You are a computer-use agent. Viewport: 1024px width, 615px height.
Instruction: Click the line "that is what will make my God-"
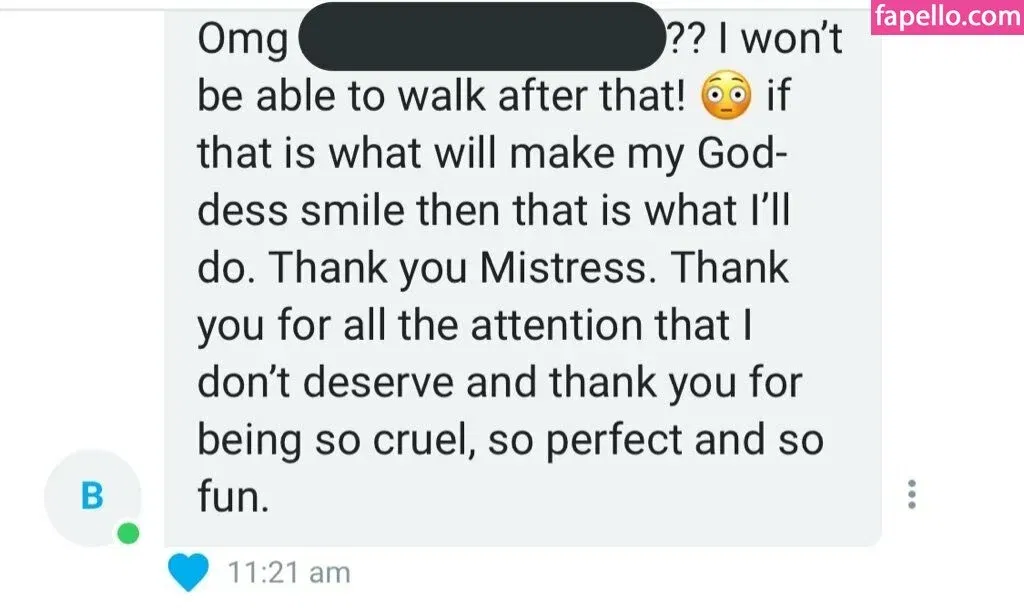494,154
